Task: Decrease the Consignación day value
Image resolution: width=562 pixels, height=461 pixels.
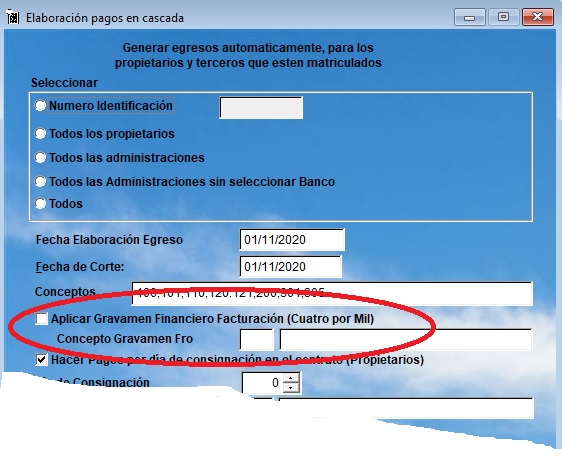Action: tap(291, 388)
